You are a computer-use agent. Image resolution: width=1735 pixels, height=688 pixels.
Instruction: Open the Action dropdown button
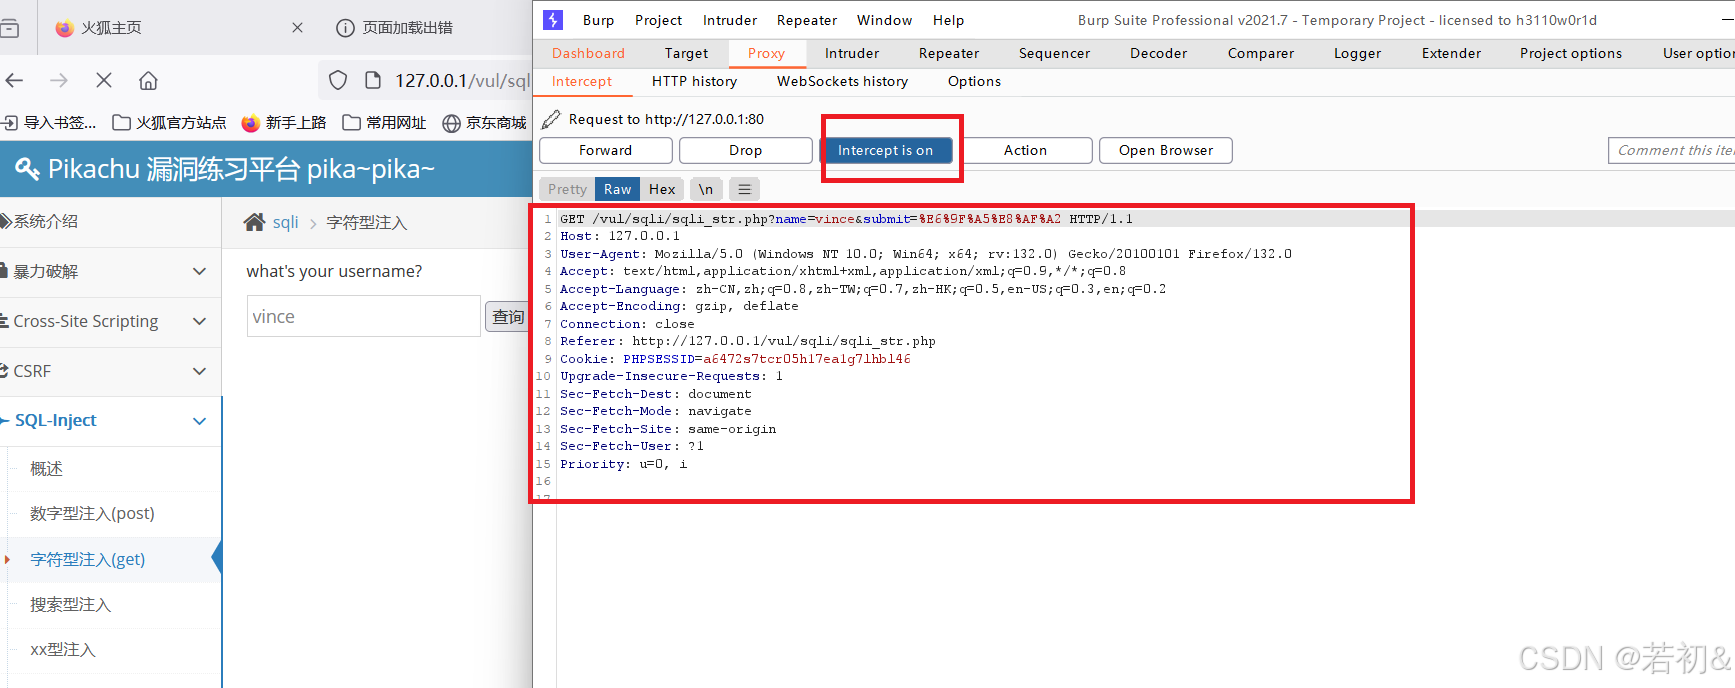(1025, 150)
